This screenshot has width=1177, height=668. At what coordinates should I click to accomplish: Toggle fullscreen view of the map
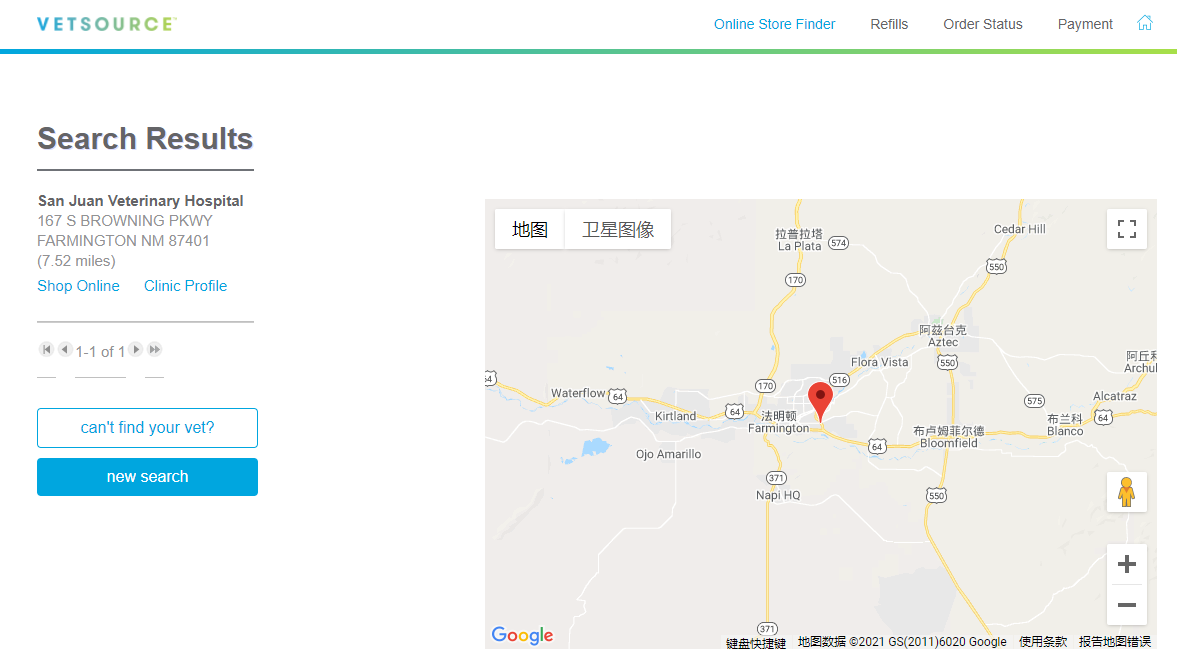click(1126, 229)
